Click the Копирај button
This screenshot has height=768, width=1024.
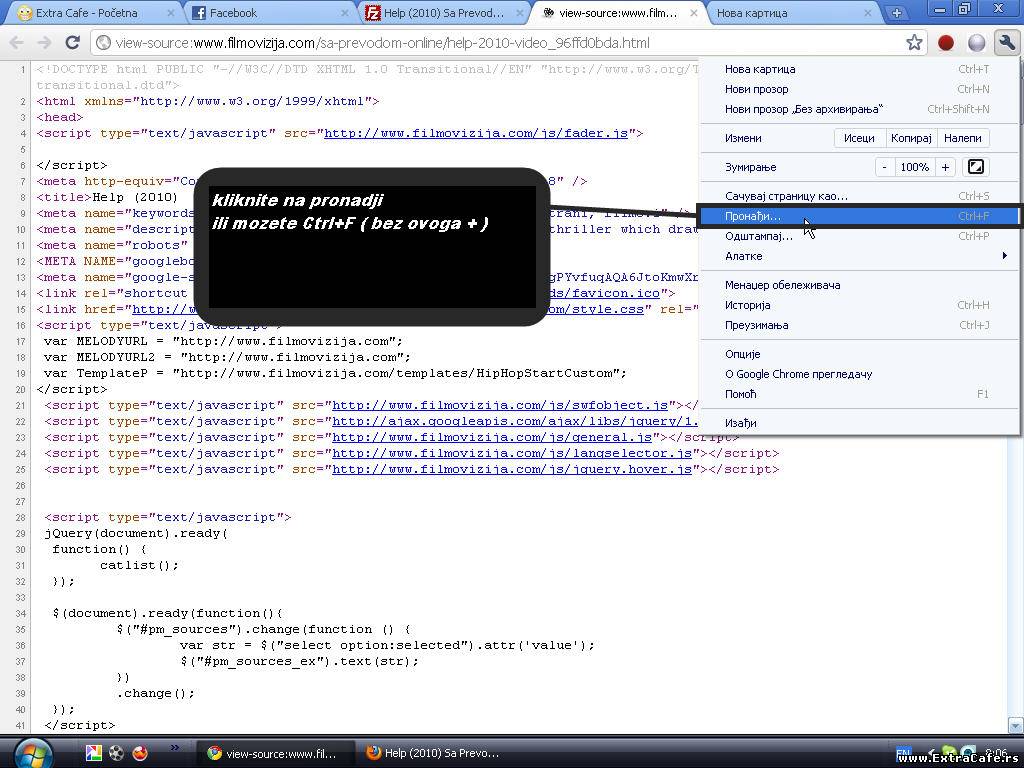click(x=910, y=138)
